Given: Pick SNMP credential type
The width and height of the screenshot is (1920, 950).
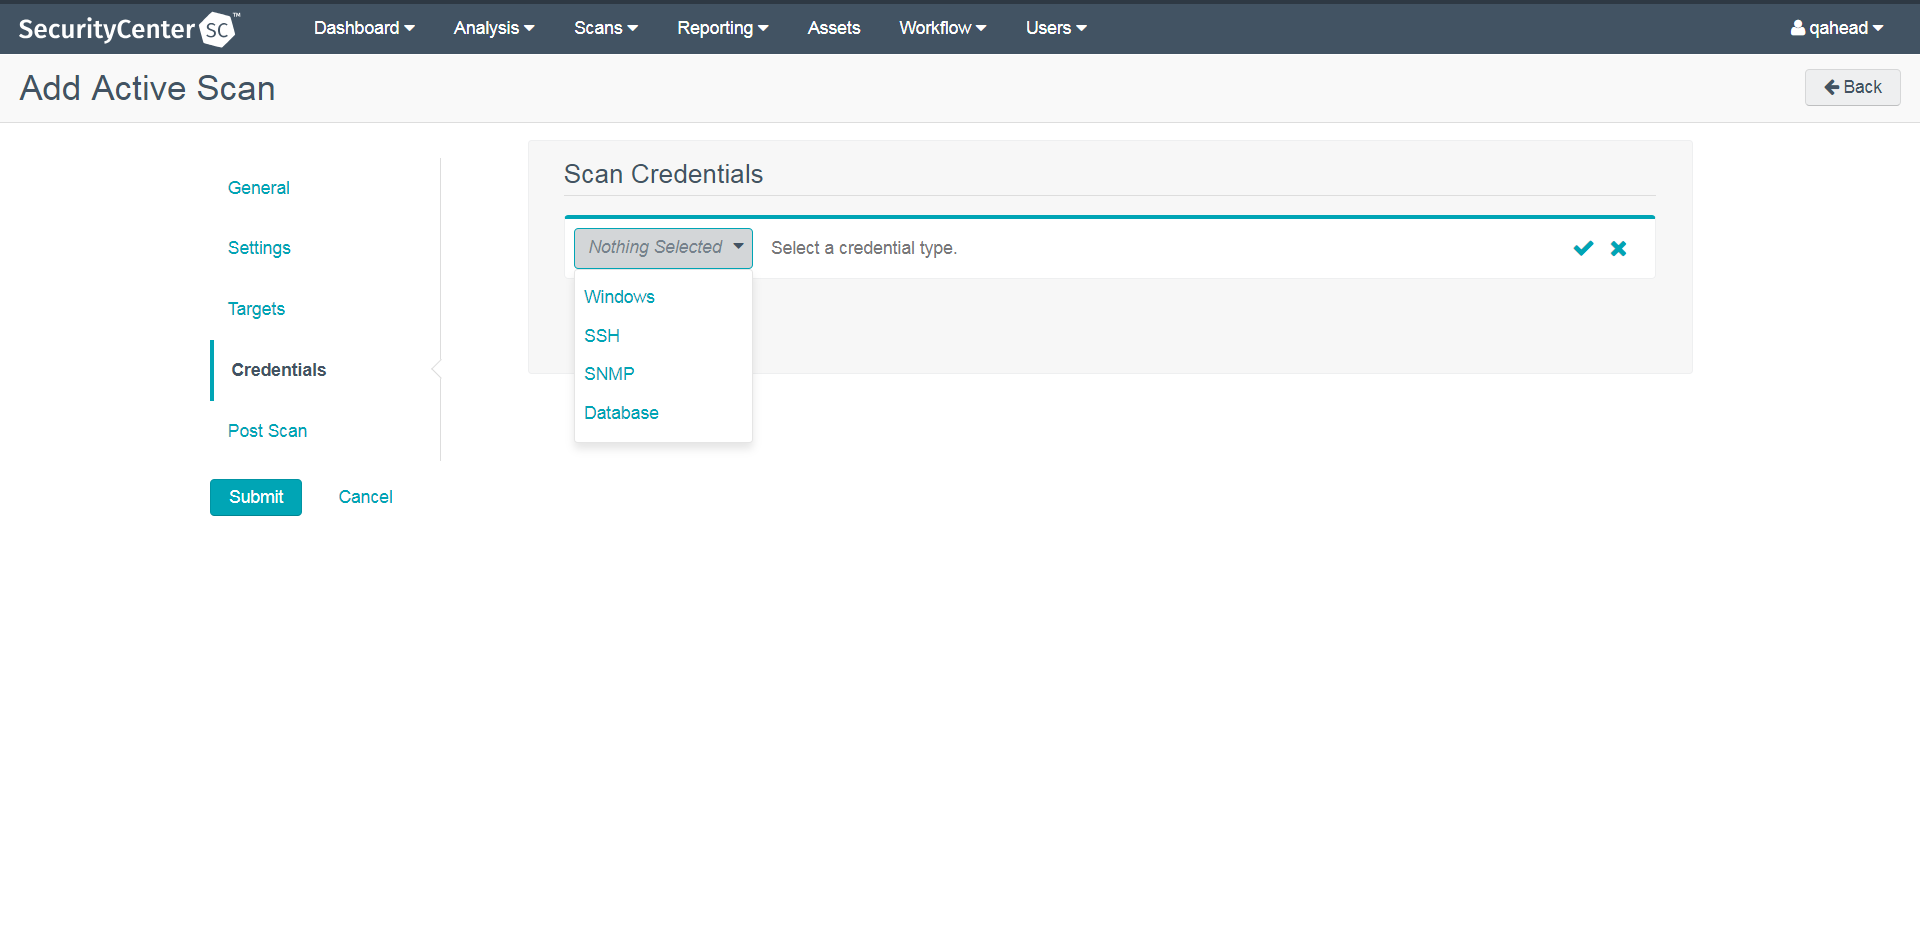Looking at the screenshot, I should [x=609, y=374].
